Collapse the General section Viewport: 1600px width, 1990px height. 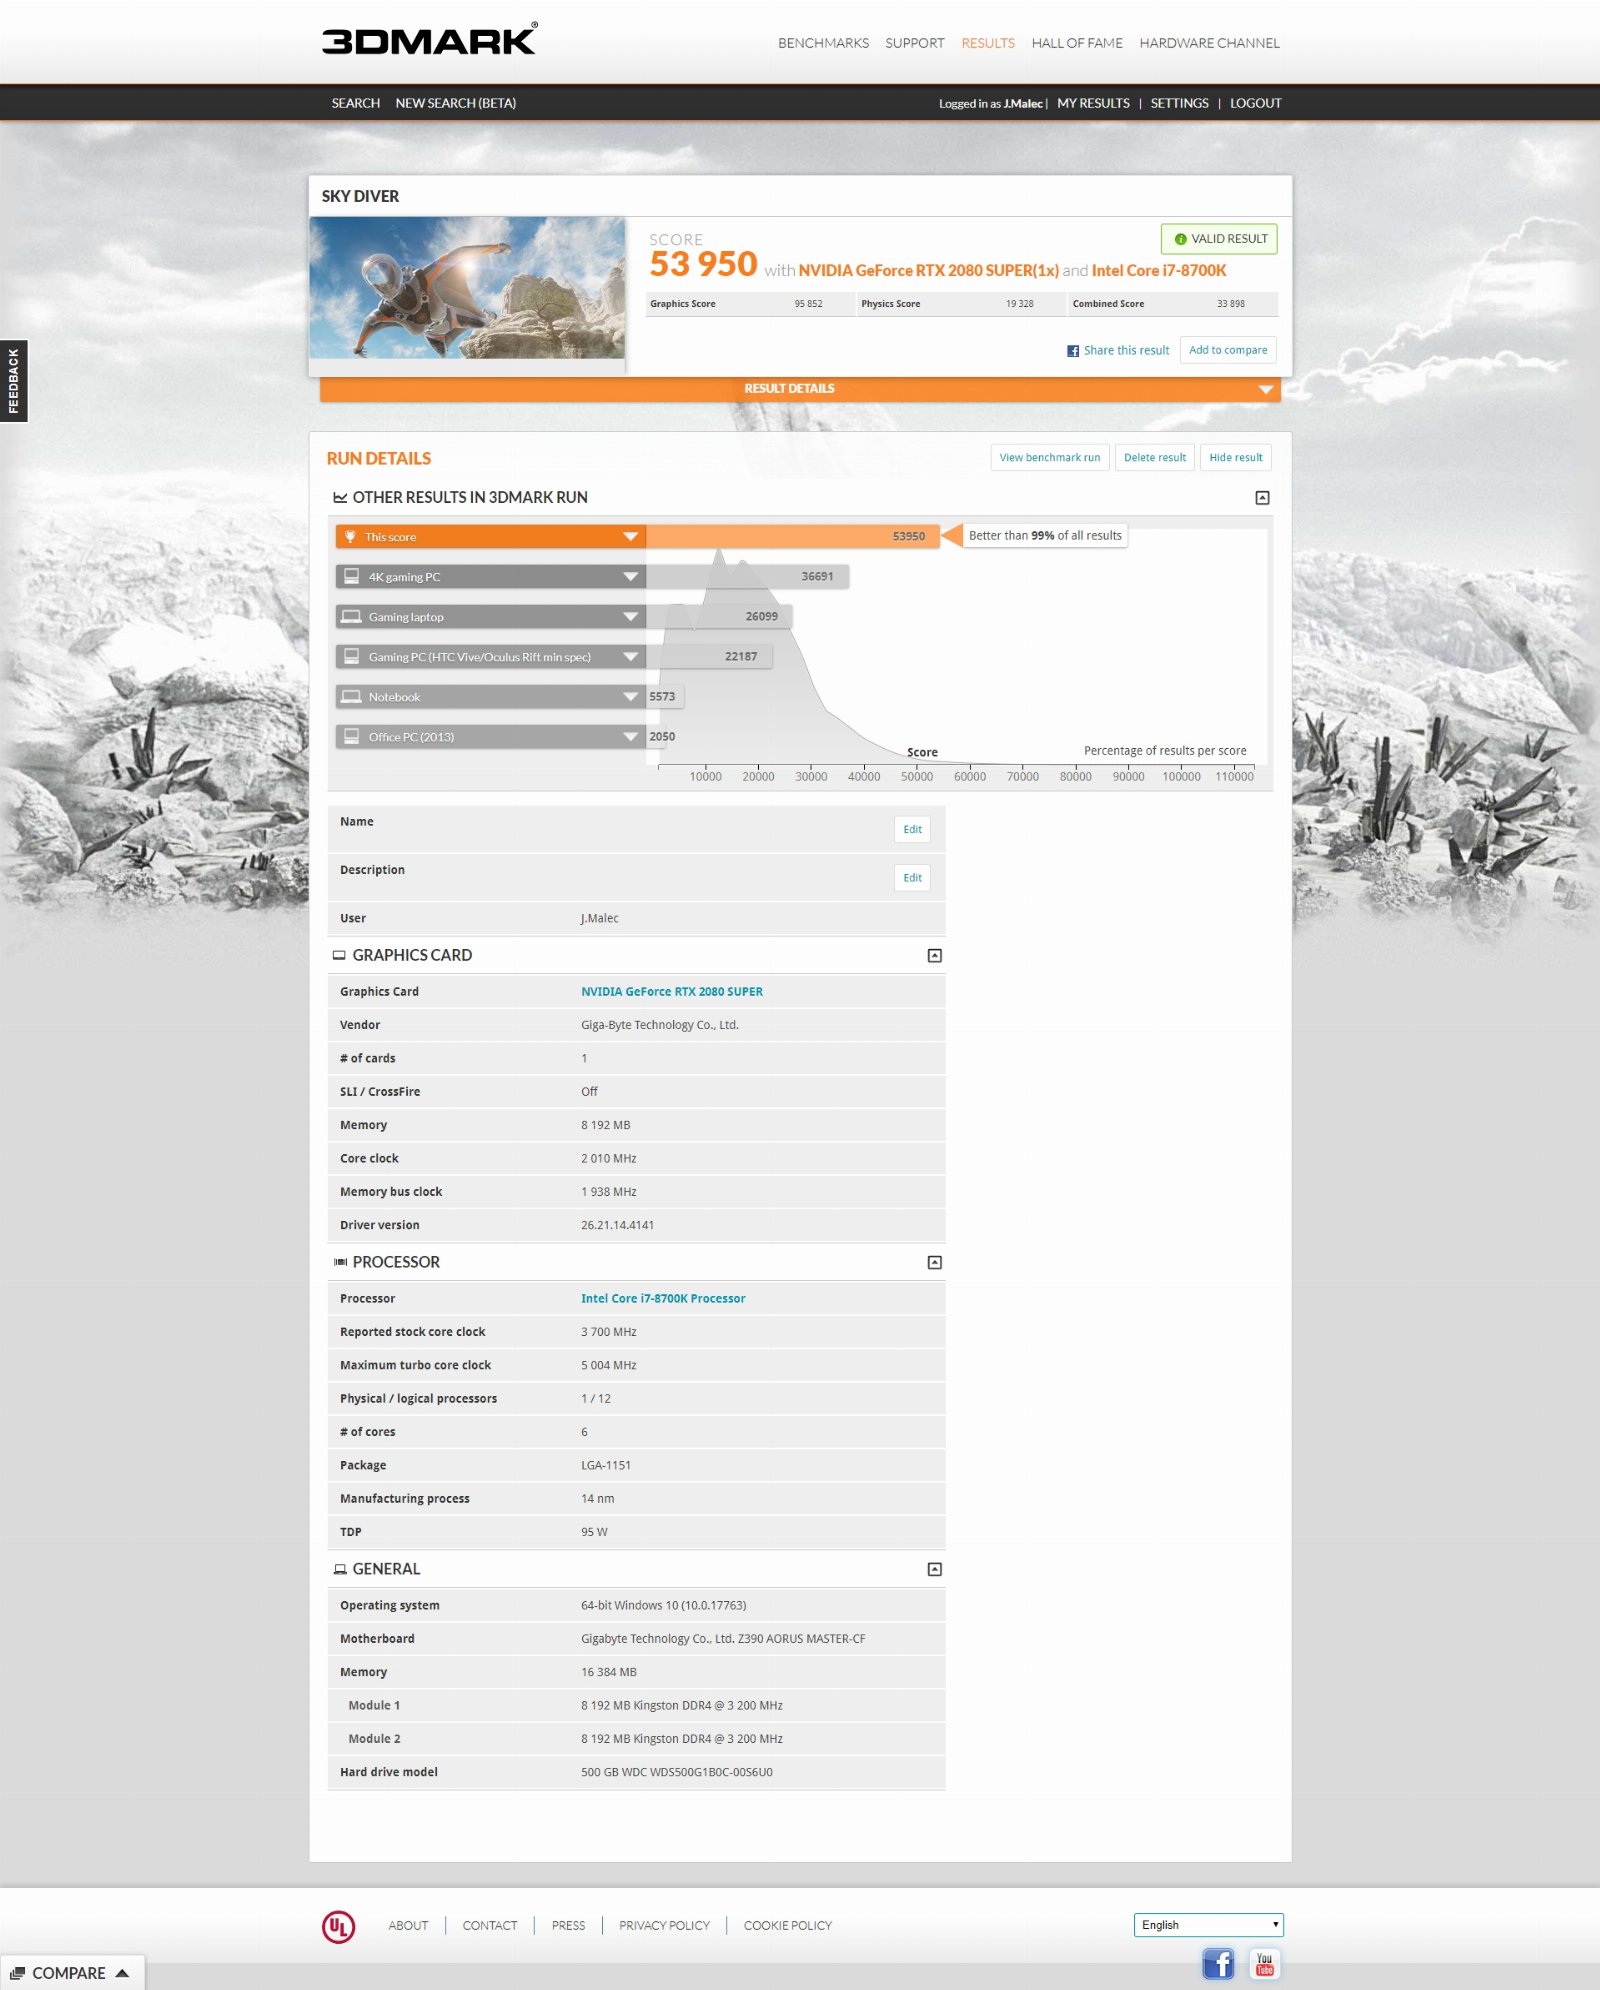(934, 1570)
